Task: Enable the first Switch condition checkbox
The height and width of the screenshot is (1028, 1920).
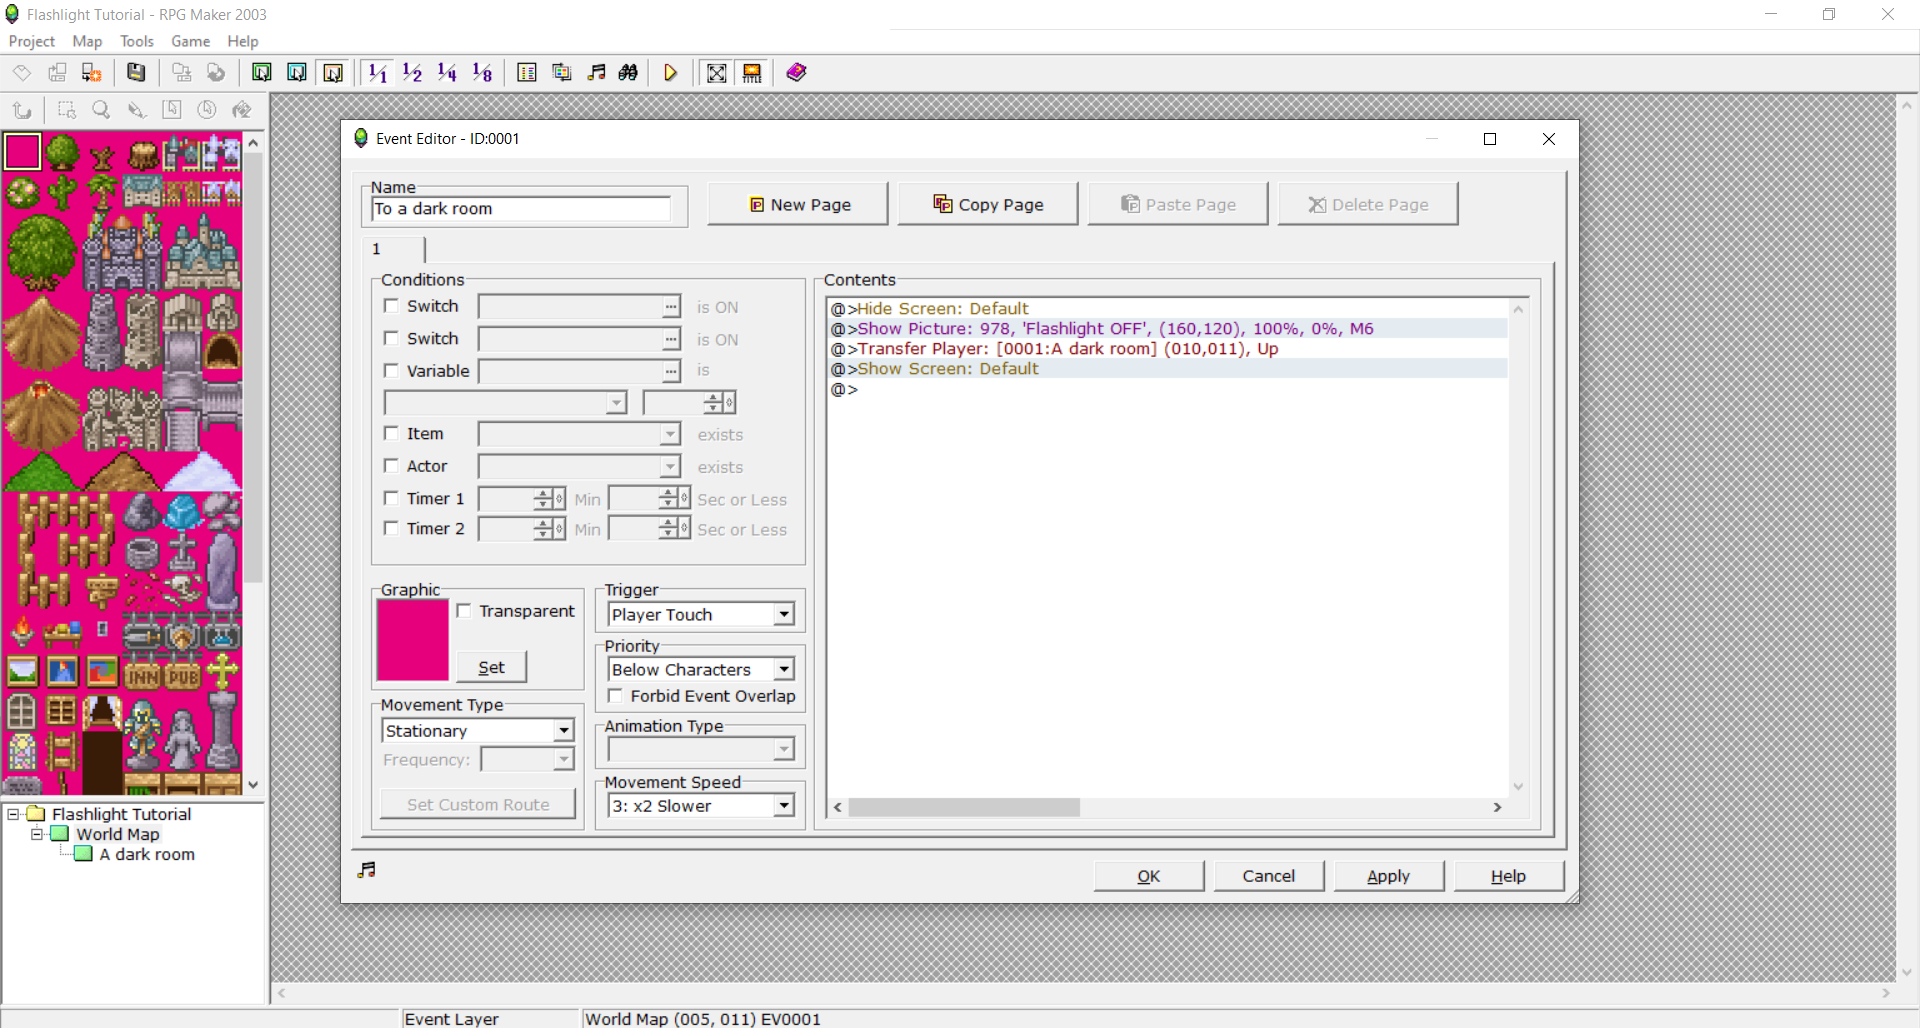Action: pos(392,306)
